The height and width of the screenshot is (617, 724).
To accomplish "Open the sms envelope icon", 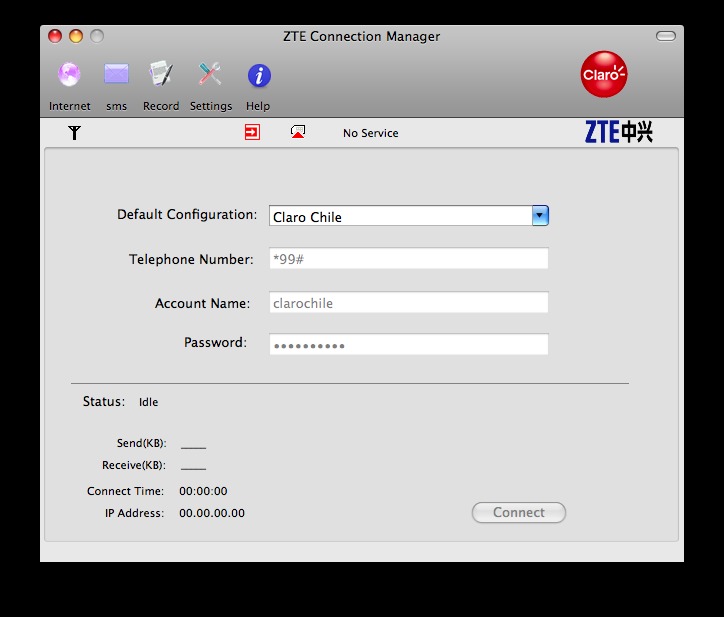I will tap(116, 74).
